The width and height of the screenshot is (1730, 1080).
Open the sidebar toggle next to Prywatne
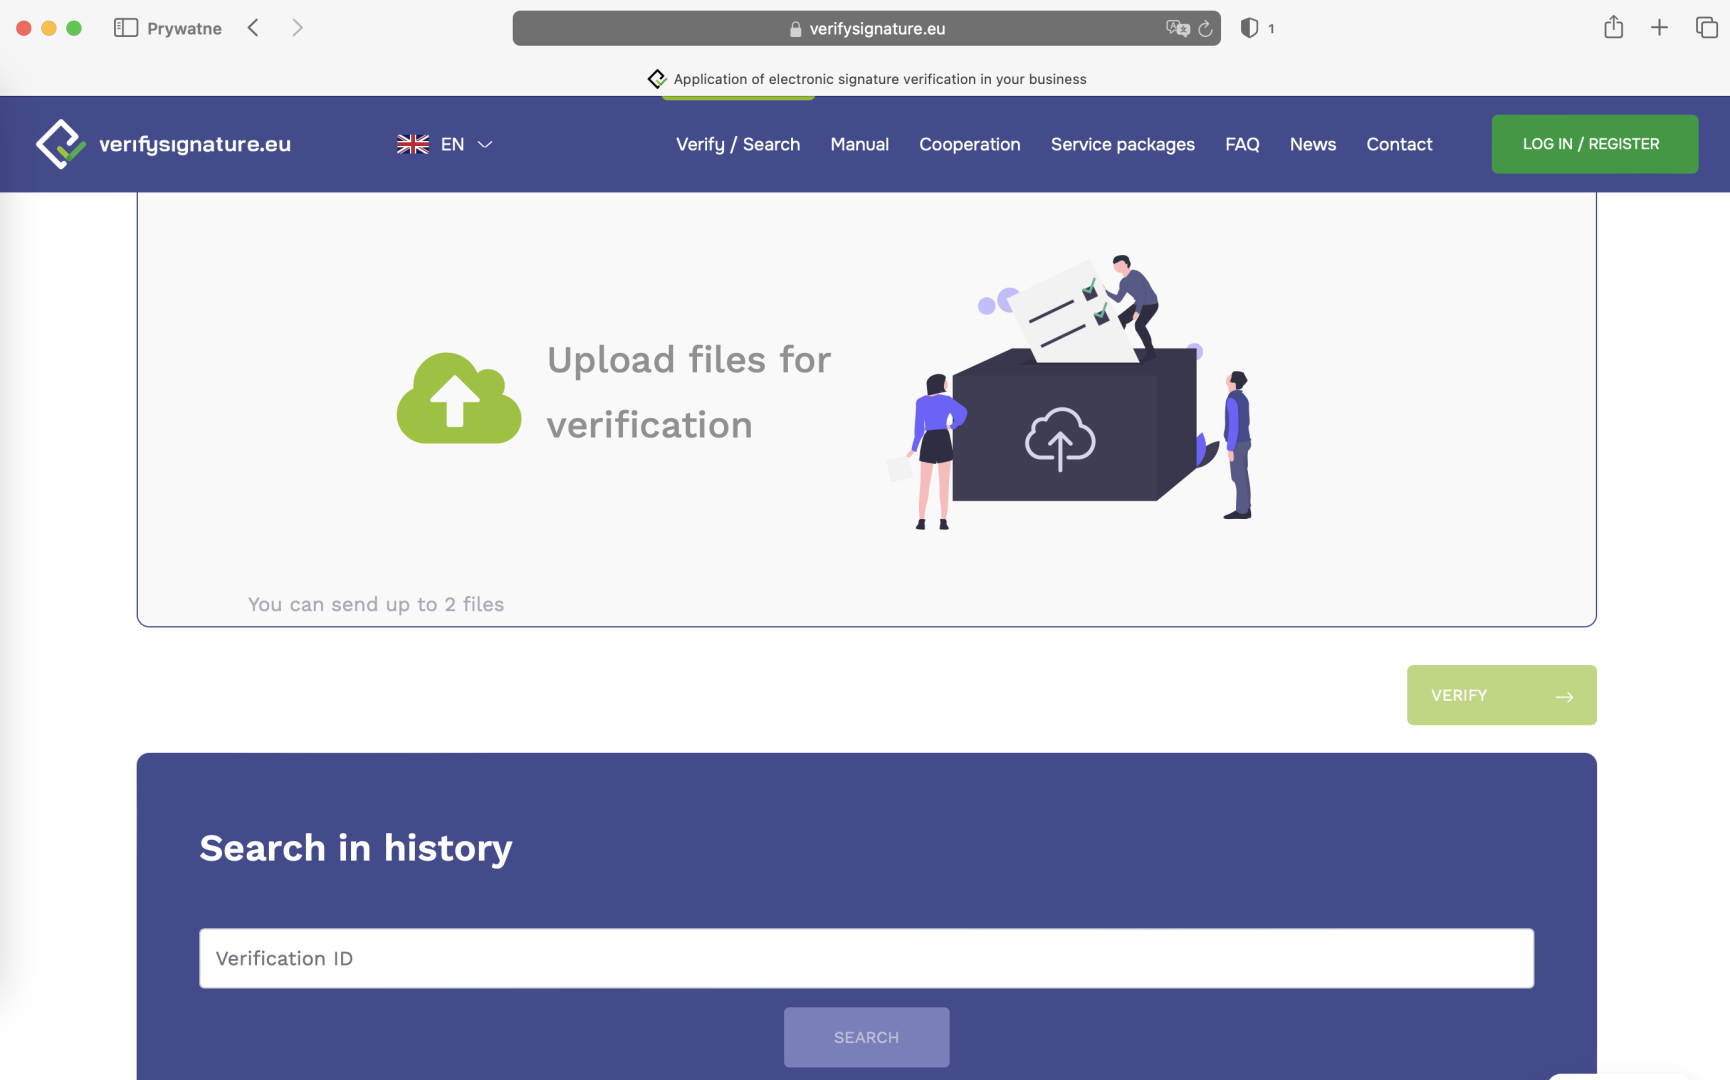tap(126, 27)
